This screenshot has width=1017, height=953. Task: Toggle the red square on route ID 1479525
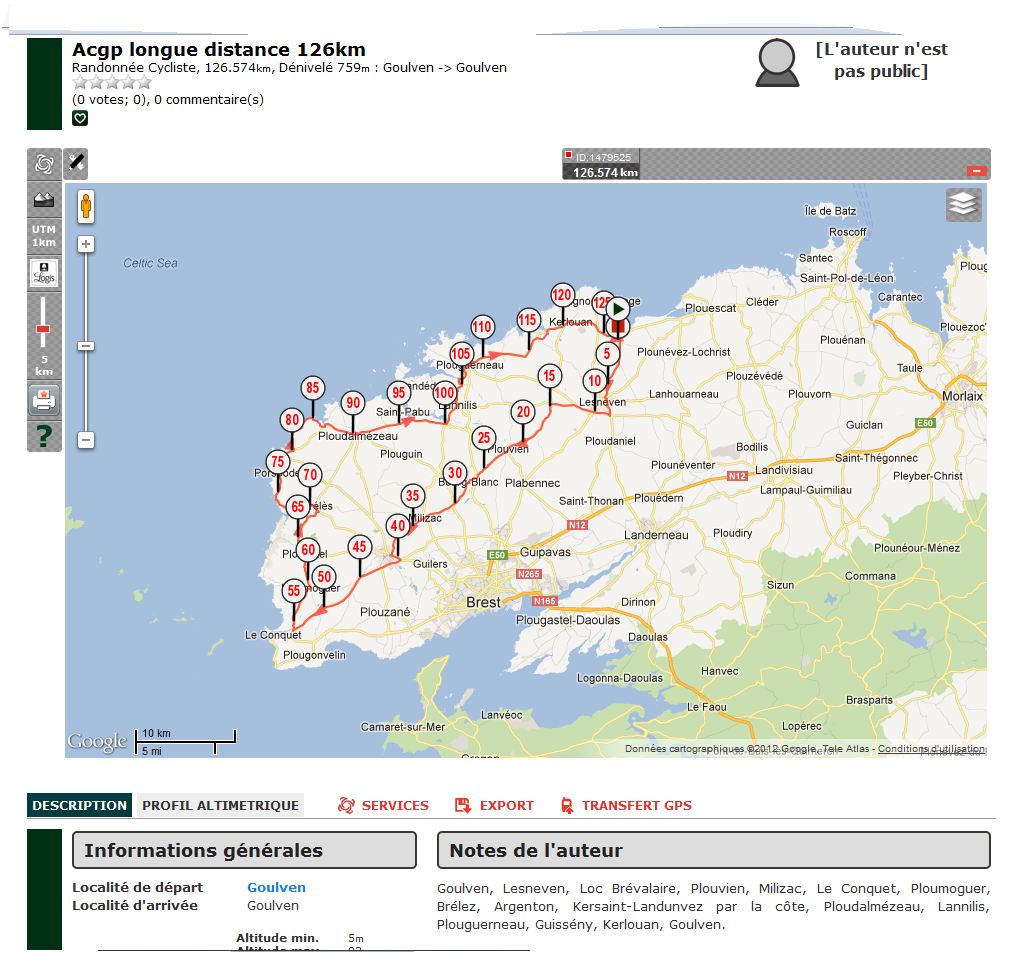tap(569, 156)
